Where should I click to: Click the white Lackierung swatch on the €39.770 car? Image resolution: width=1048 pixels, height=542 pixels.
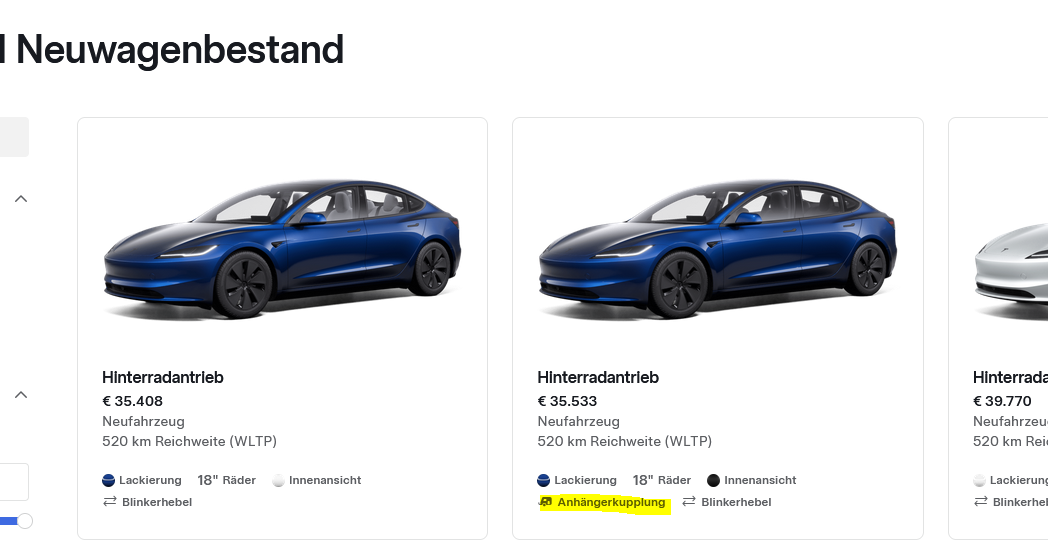click(980, 480)
